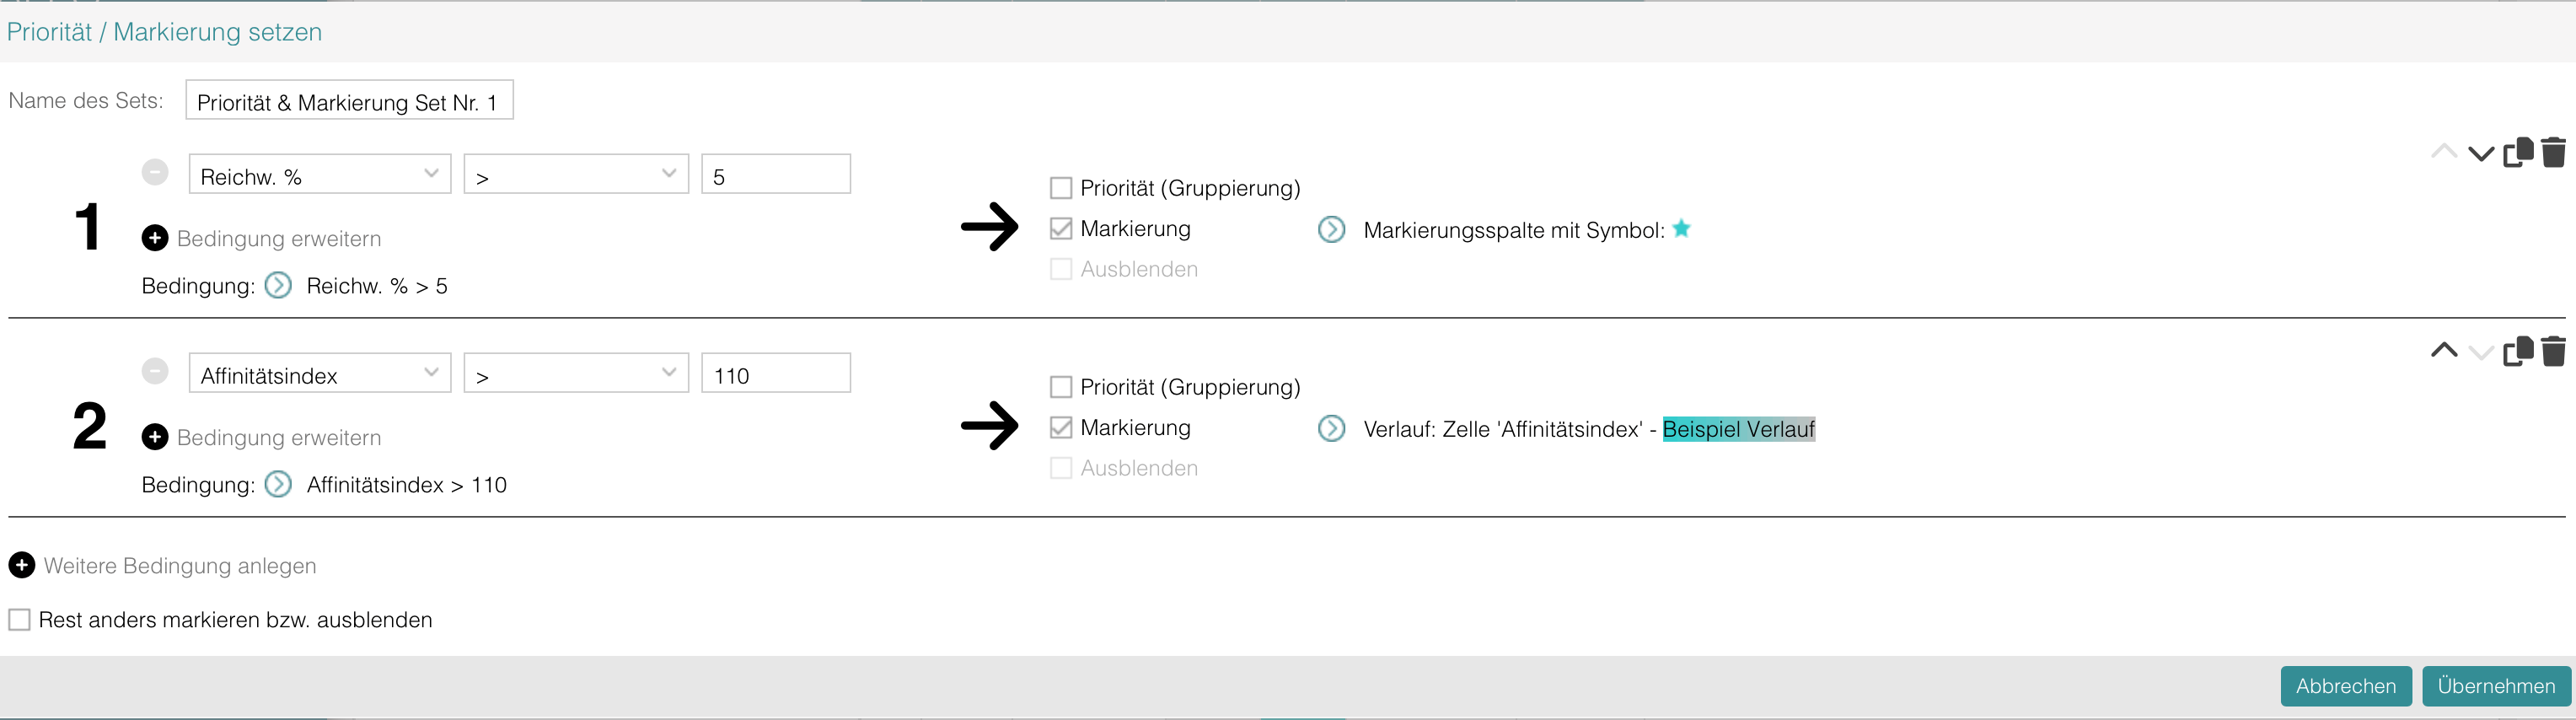The width and height of the screenshot is (2576, 720).
Task: Move condition 2 up with arrow icon
Action: pos(2444,351)
